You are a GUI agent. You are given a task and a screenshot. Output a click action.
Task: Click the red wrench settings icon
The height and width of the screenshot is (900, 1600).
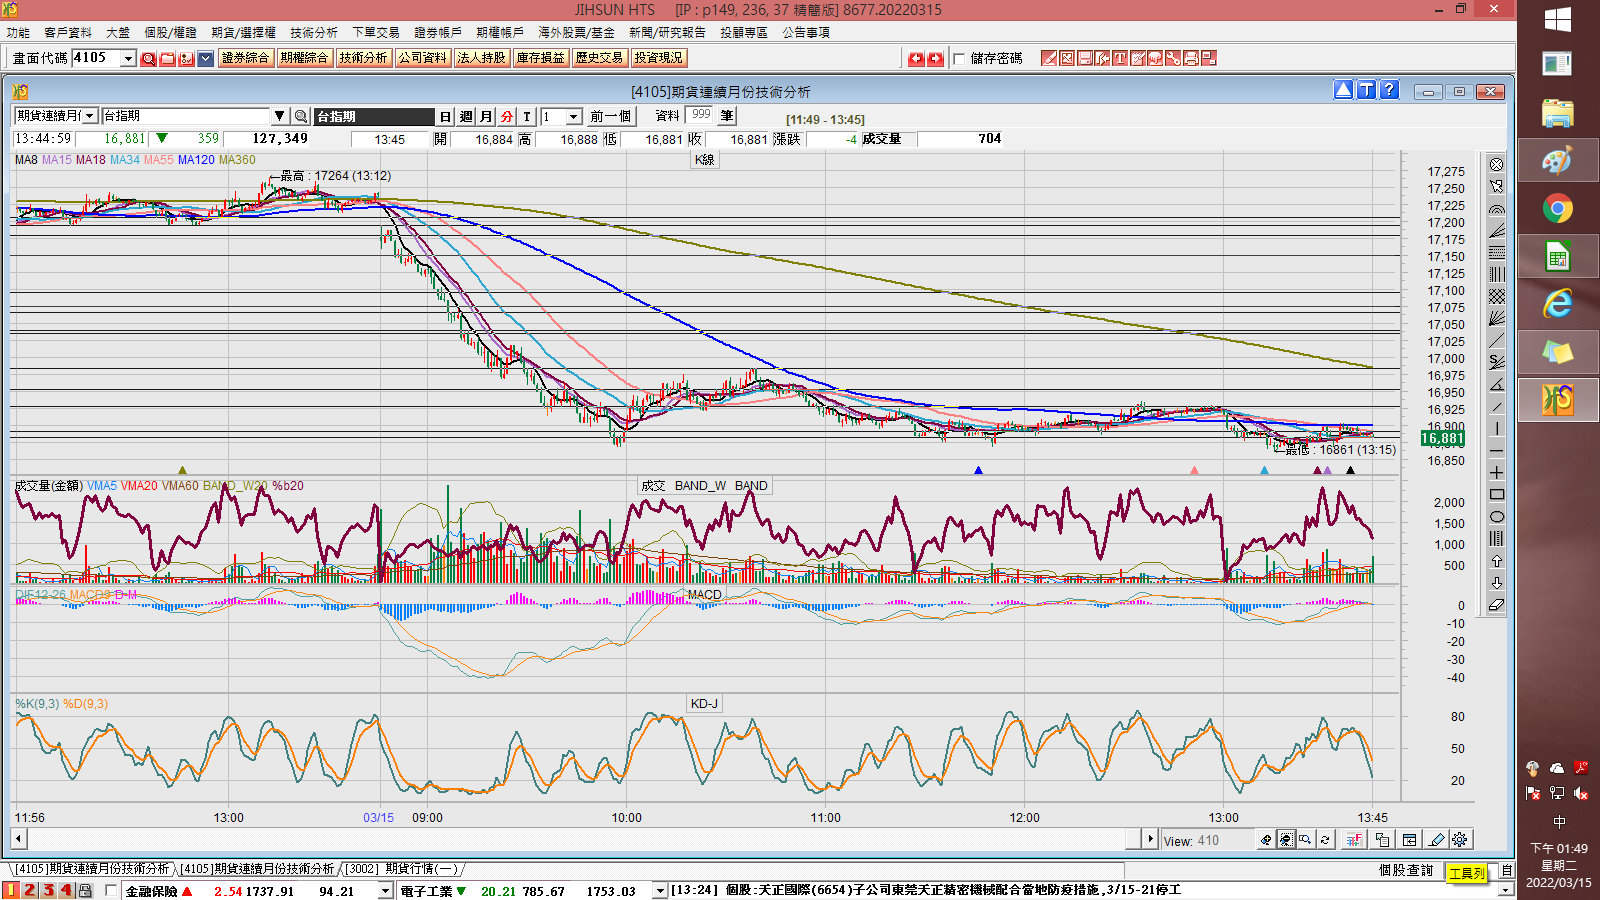coord(1173,58)
